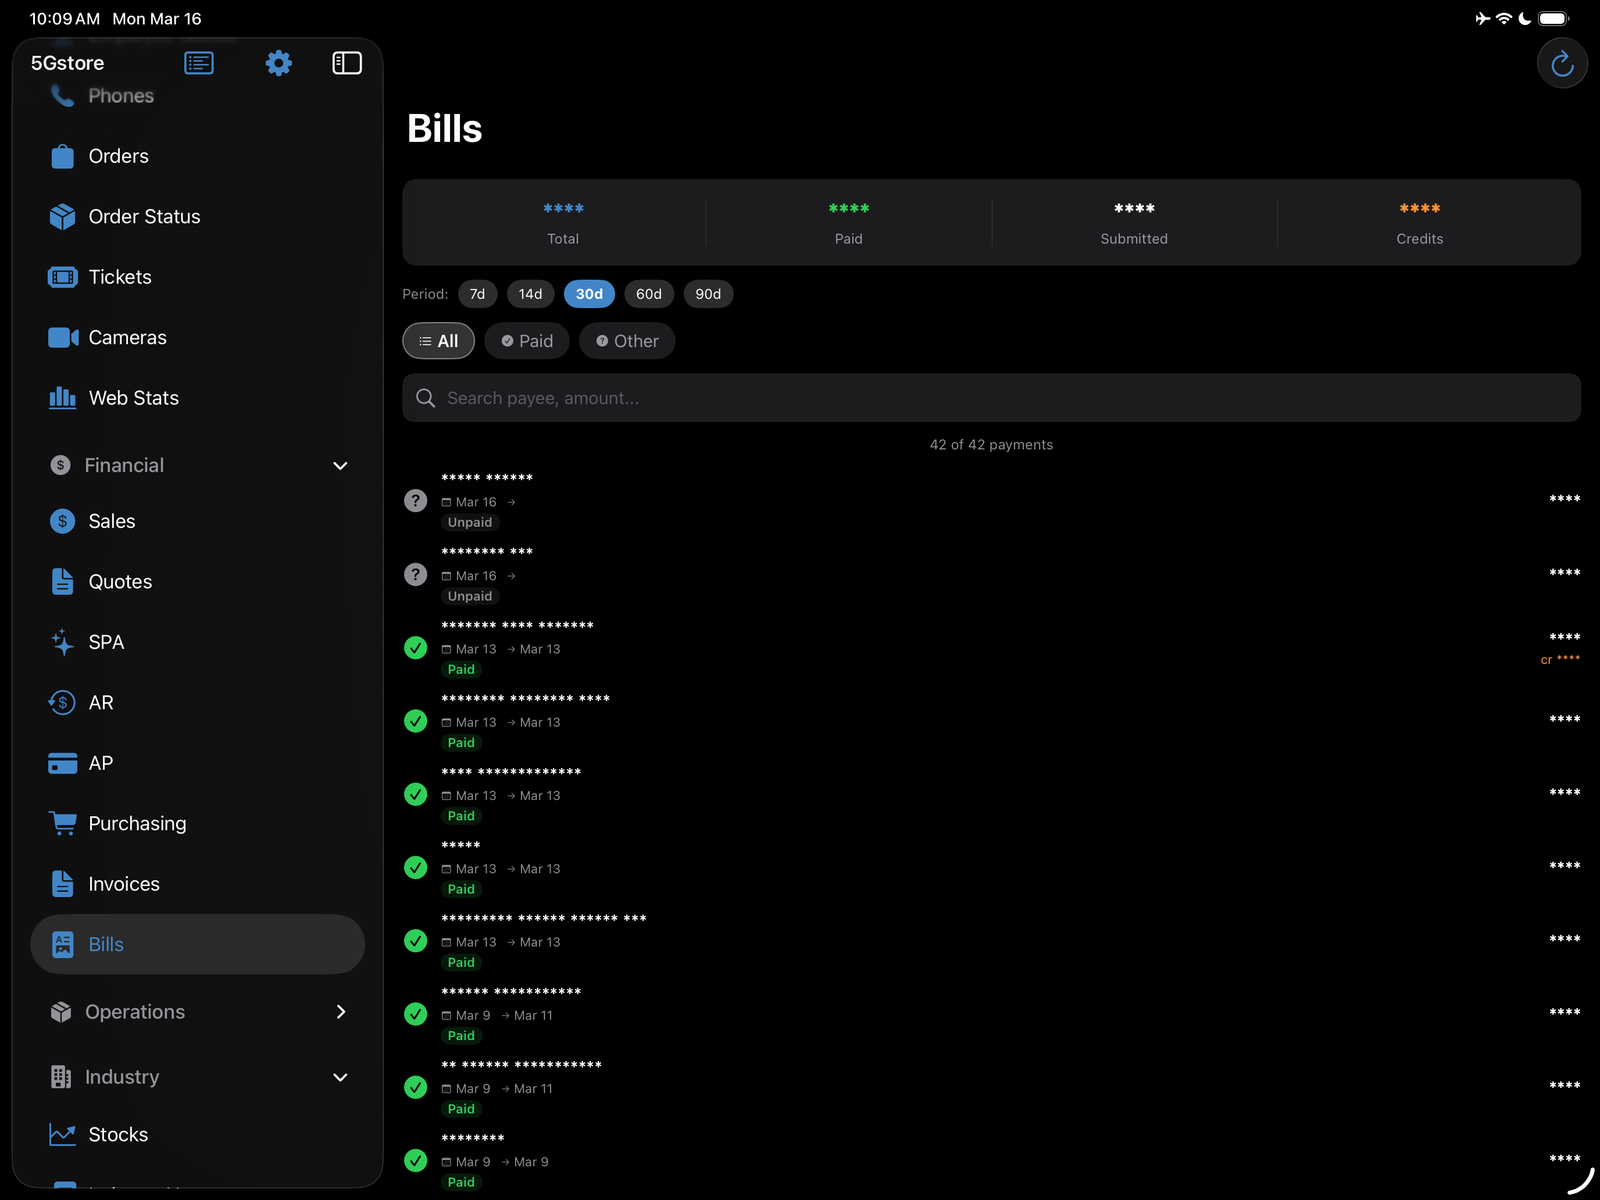This screenshot has height=1200, width=1600.
Task: Open the AP credit card icon
Action: (x=61, y=762)
